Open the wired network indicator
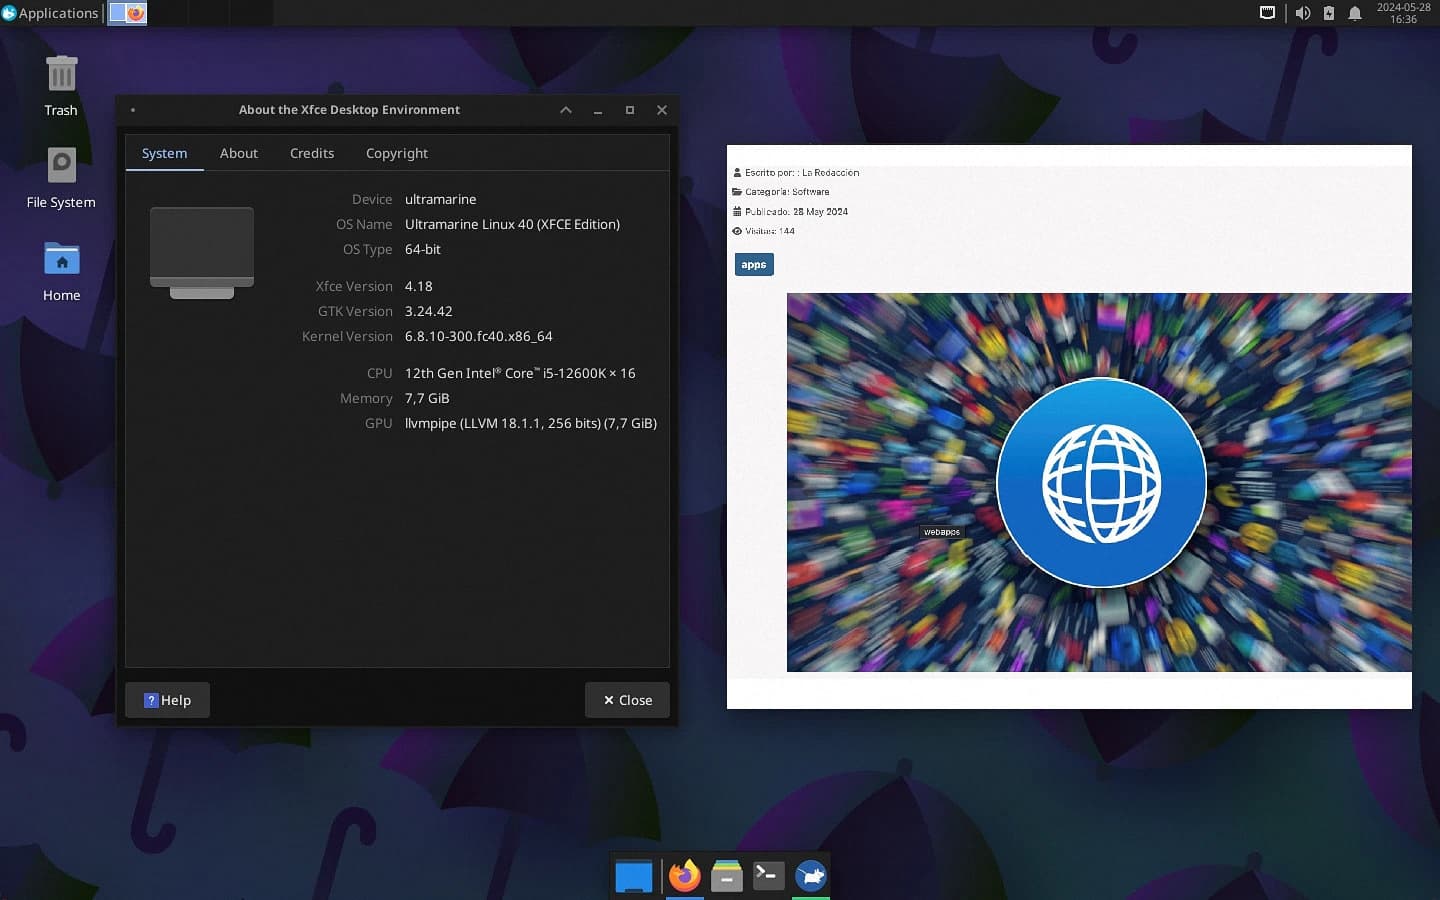The width and height of the screenshot is (1440, 900). tap(1267, 13)
